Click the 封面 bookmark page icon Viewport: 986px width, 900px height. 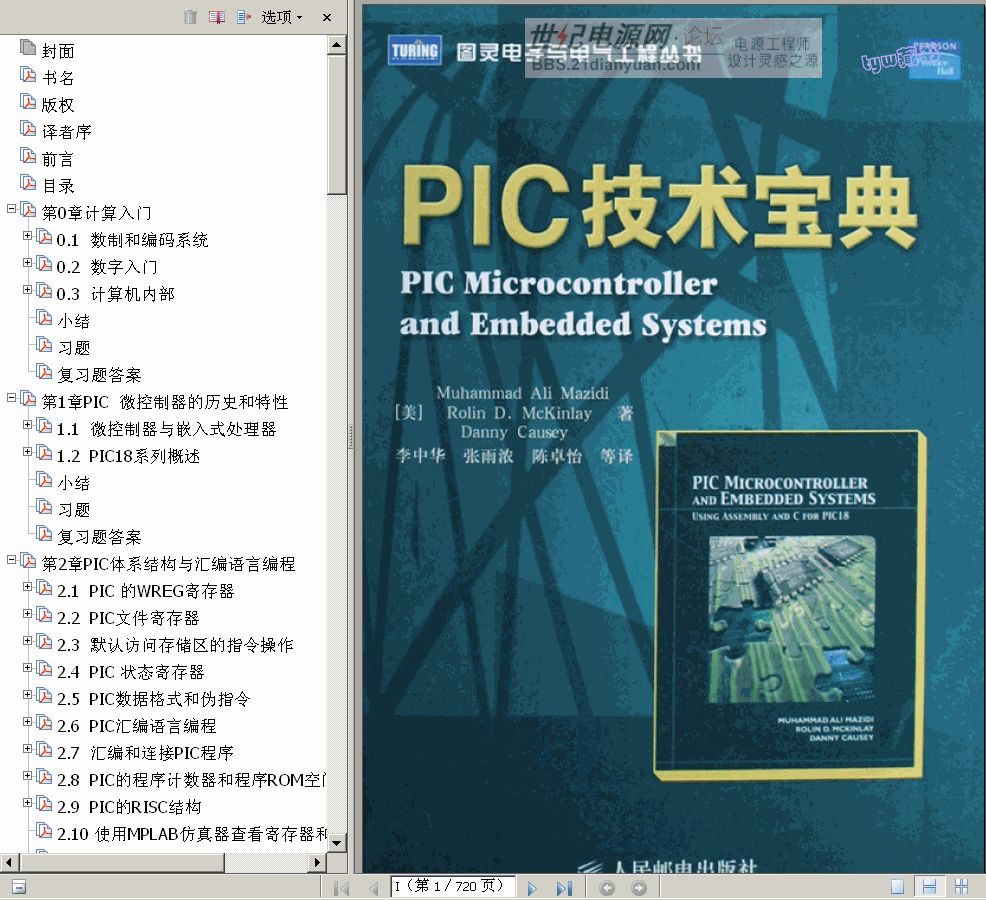[28, 47]
